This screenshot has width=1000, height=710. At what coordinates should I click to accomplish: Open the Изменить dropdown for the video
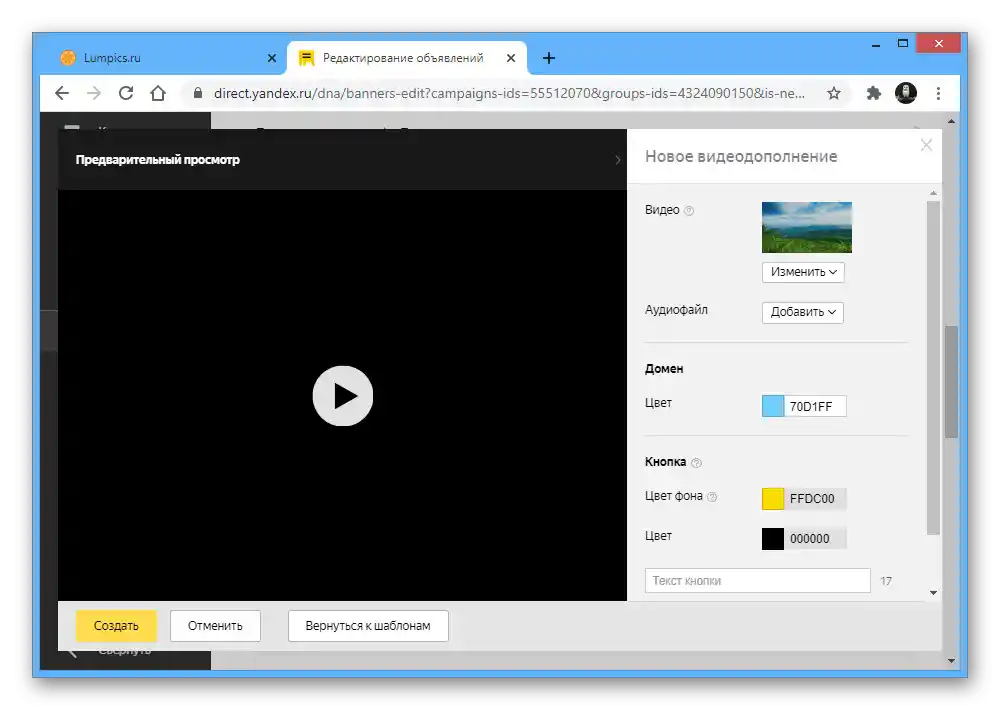tap(803, 271)
